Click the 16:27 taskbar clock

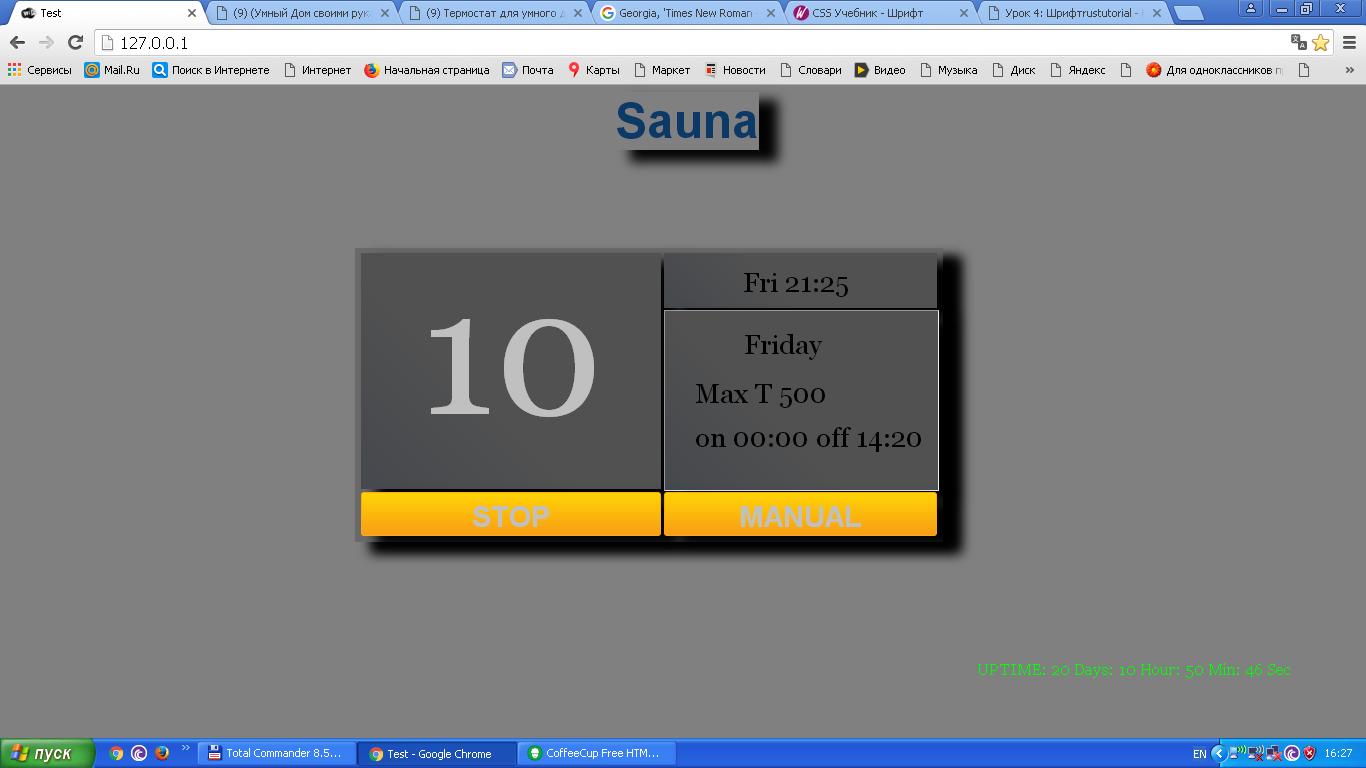point(1338,753)
